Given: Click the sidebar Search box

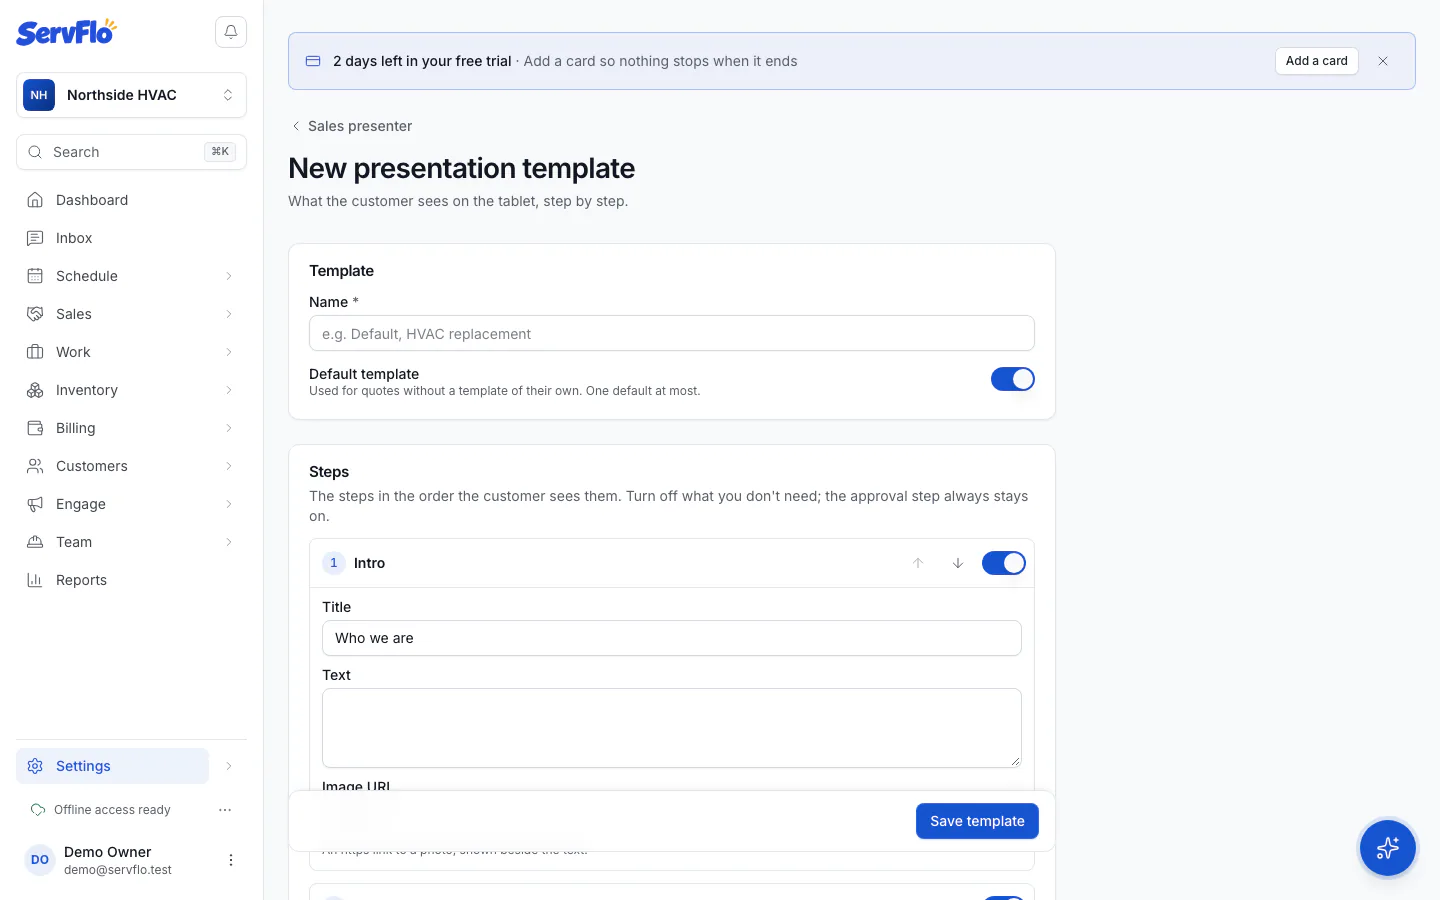Looking at the screenshot, I should click(131, 152).
